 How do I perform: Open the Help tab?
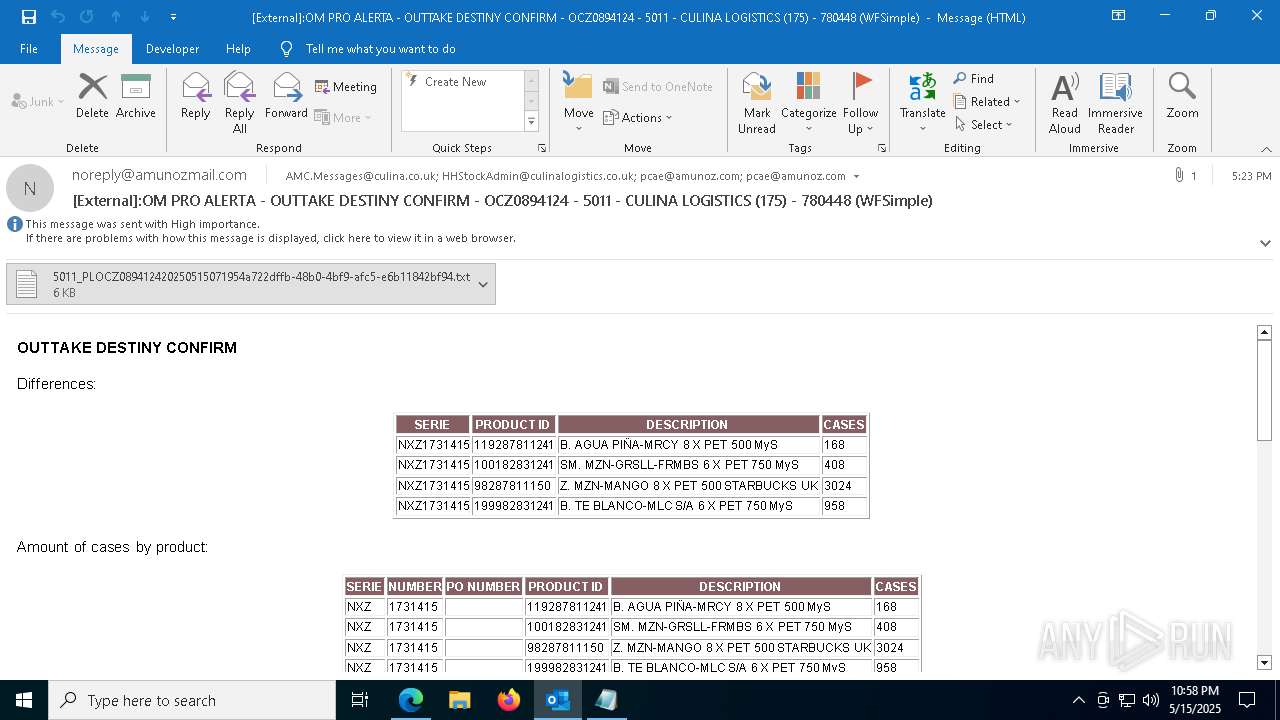(x=238, y=48)
